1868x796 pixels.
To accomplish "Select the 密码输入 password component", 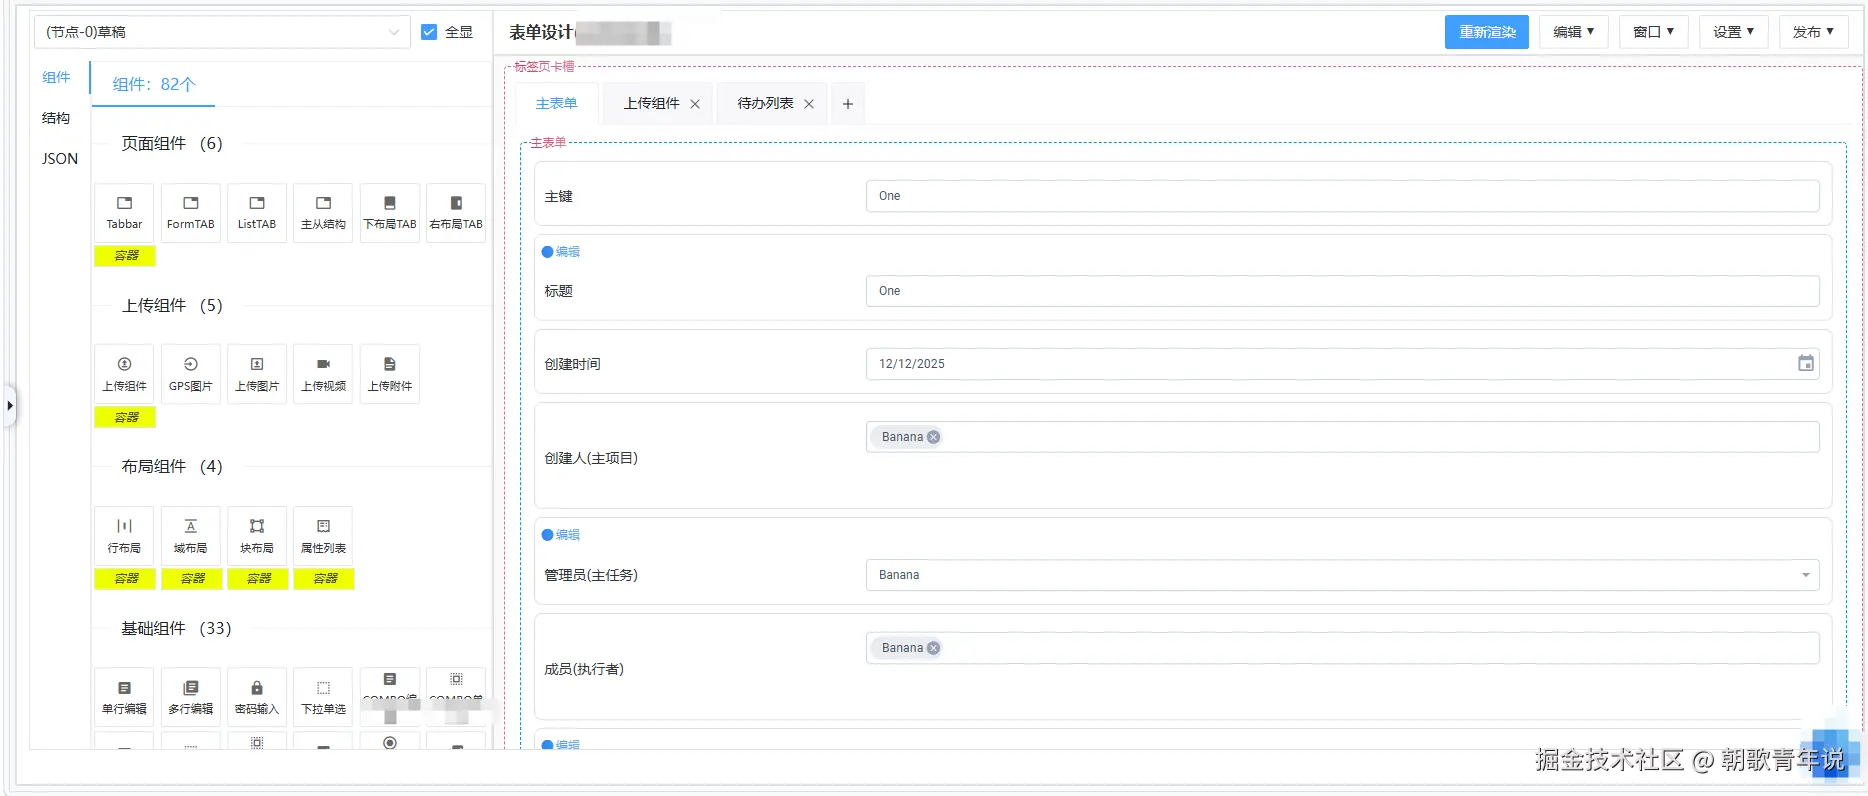I will pos(257,697).
